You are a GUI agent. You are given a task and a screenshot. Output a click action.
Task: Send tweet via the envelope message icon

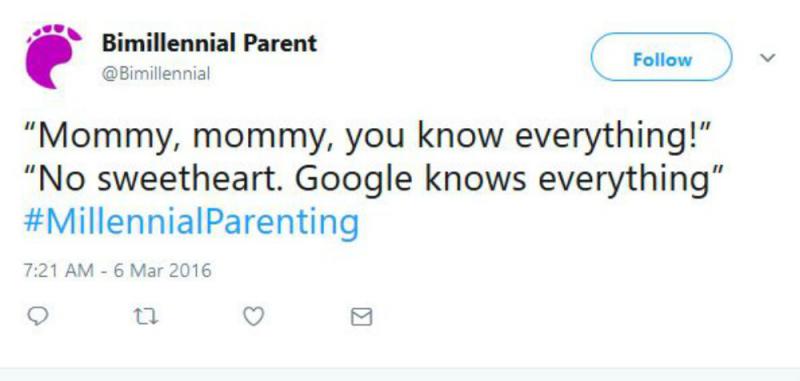pyautogui.click(x=362, y=317)
